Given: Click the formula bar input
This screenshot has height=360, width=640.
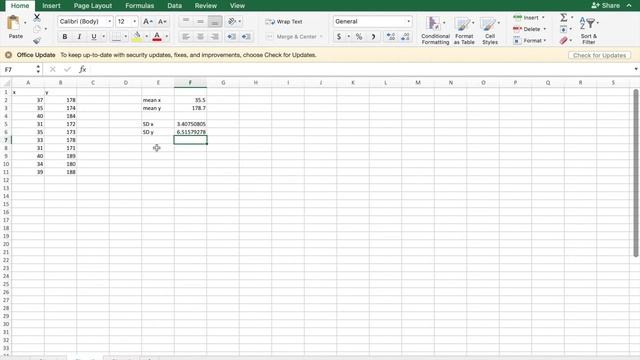Looking at the screenshot, I should point(359,69).
